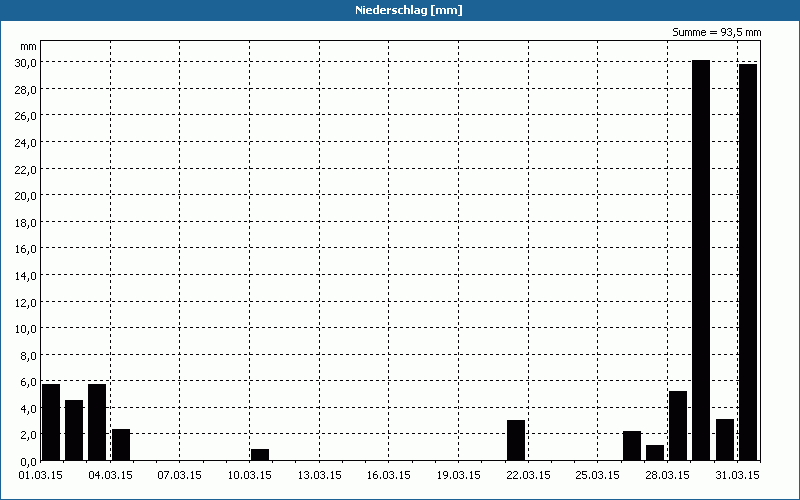Click the 19.03.15 date label
The image size is (800, 500).
pos(459,475)
